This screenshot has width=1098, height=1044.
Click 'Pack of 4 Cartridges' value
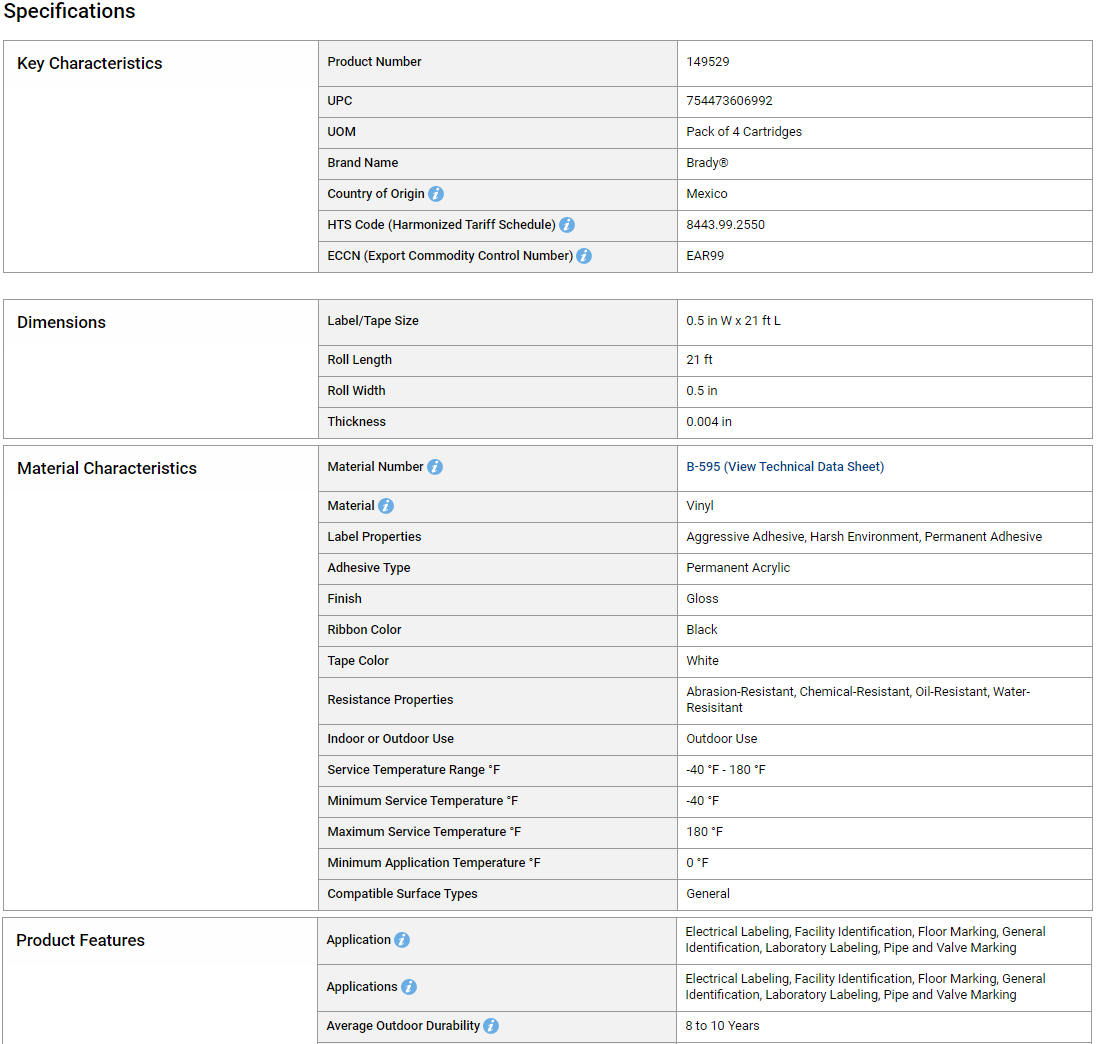click(x=744, y=132)
